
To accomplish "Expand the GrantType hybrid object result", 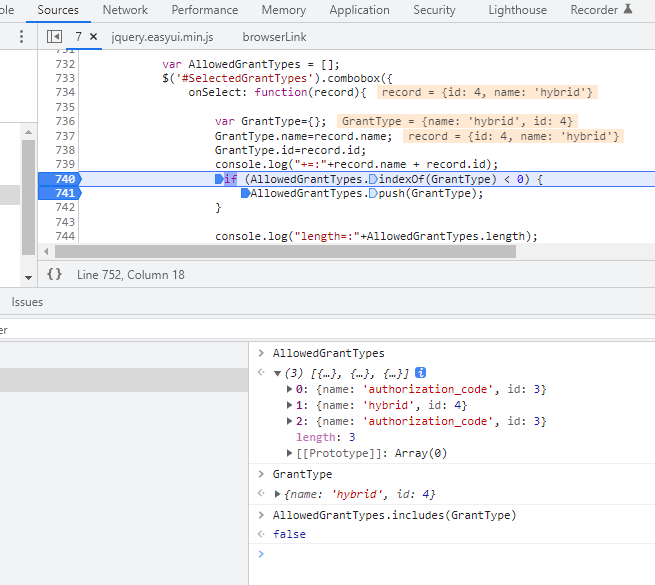I will tap(277, 495).
